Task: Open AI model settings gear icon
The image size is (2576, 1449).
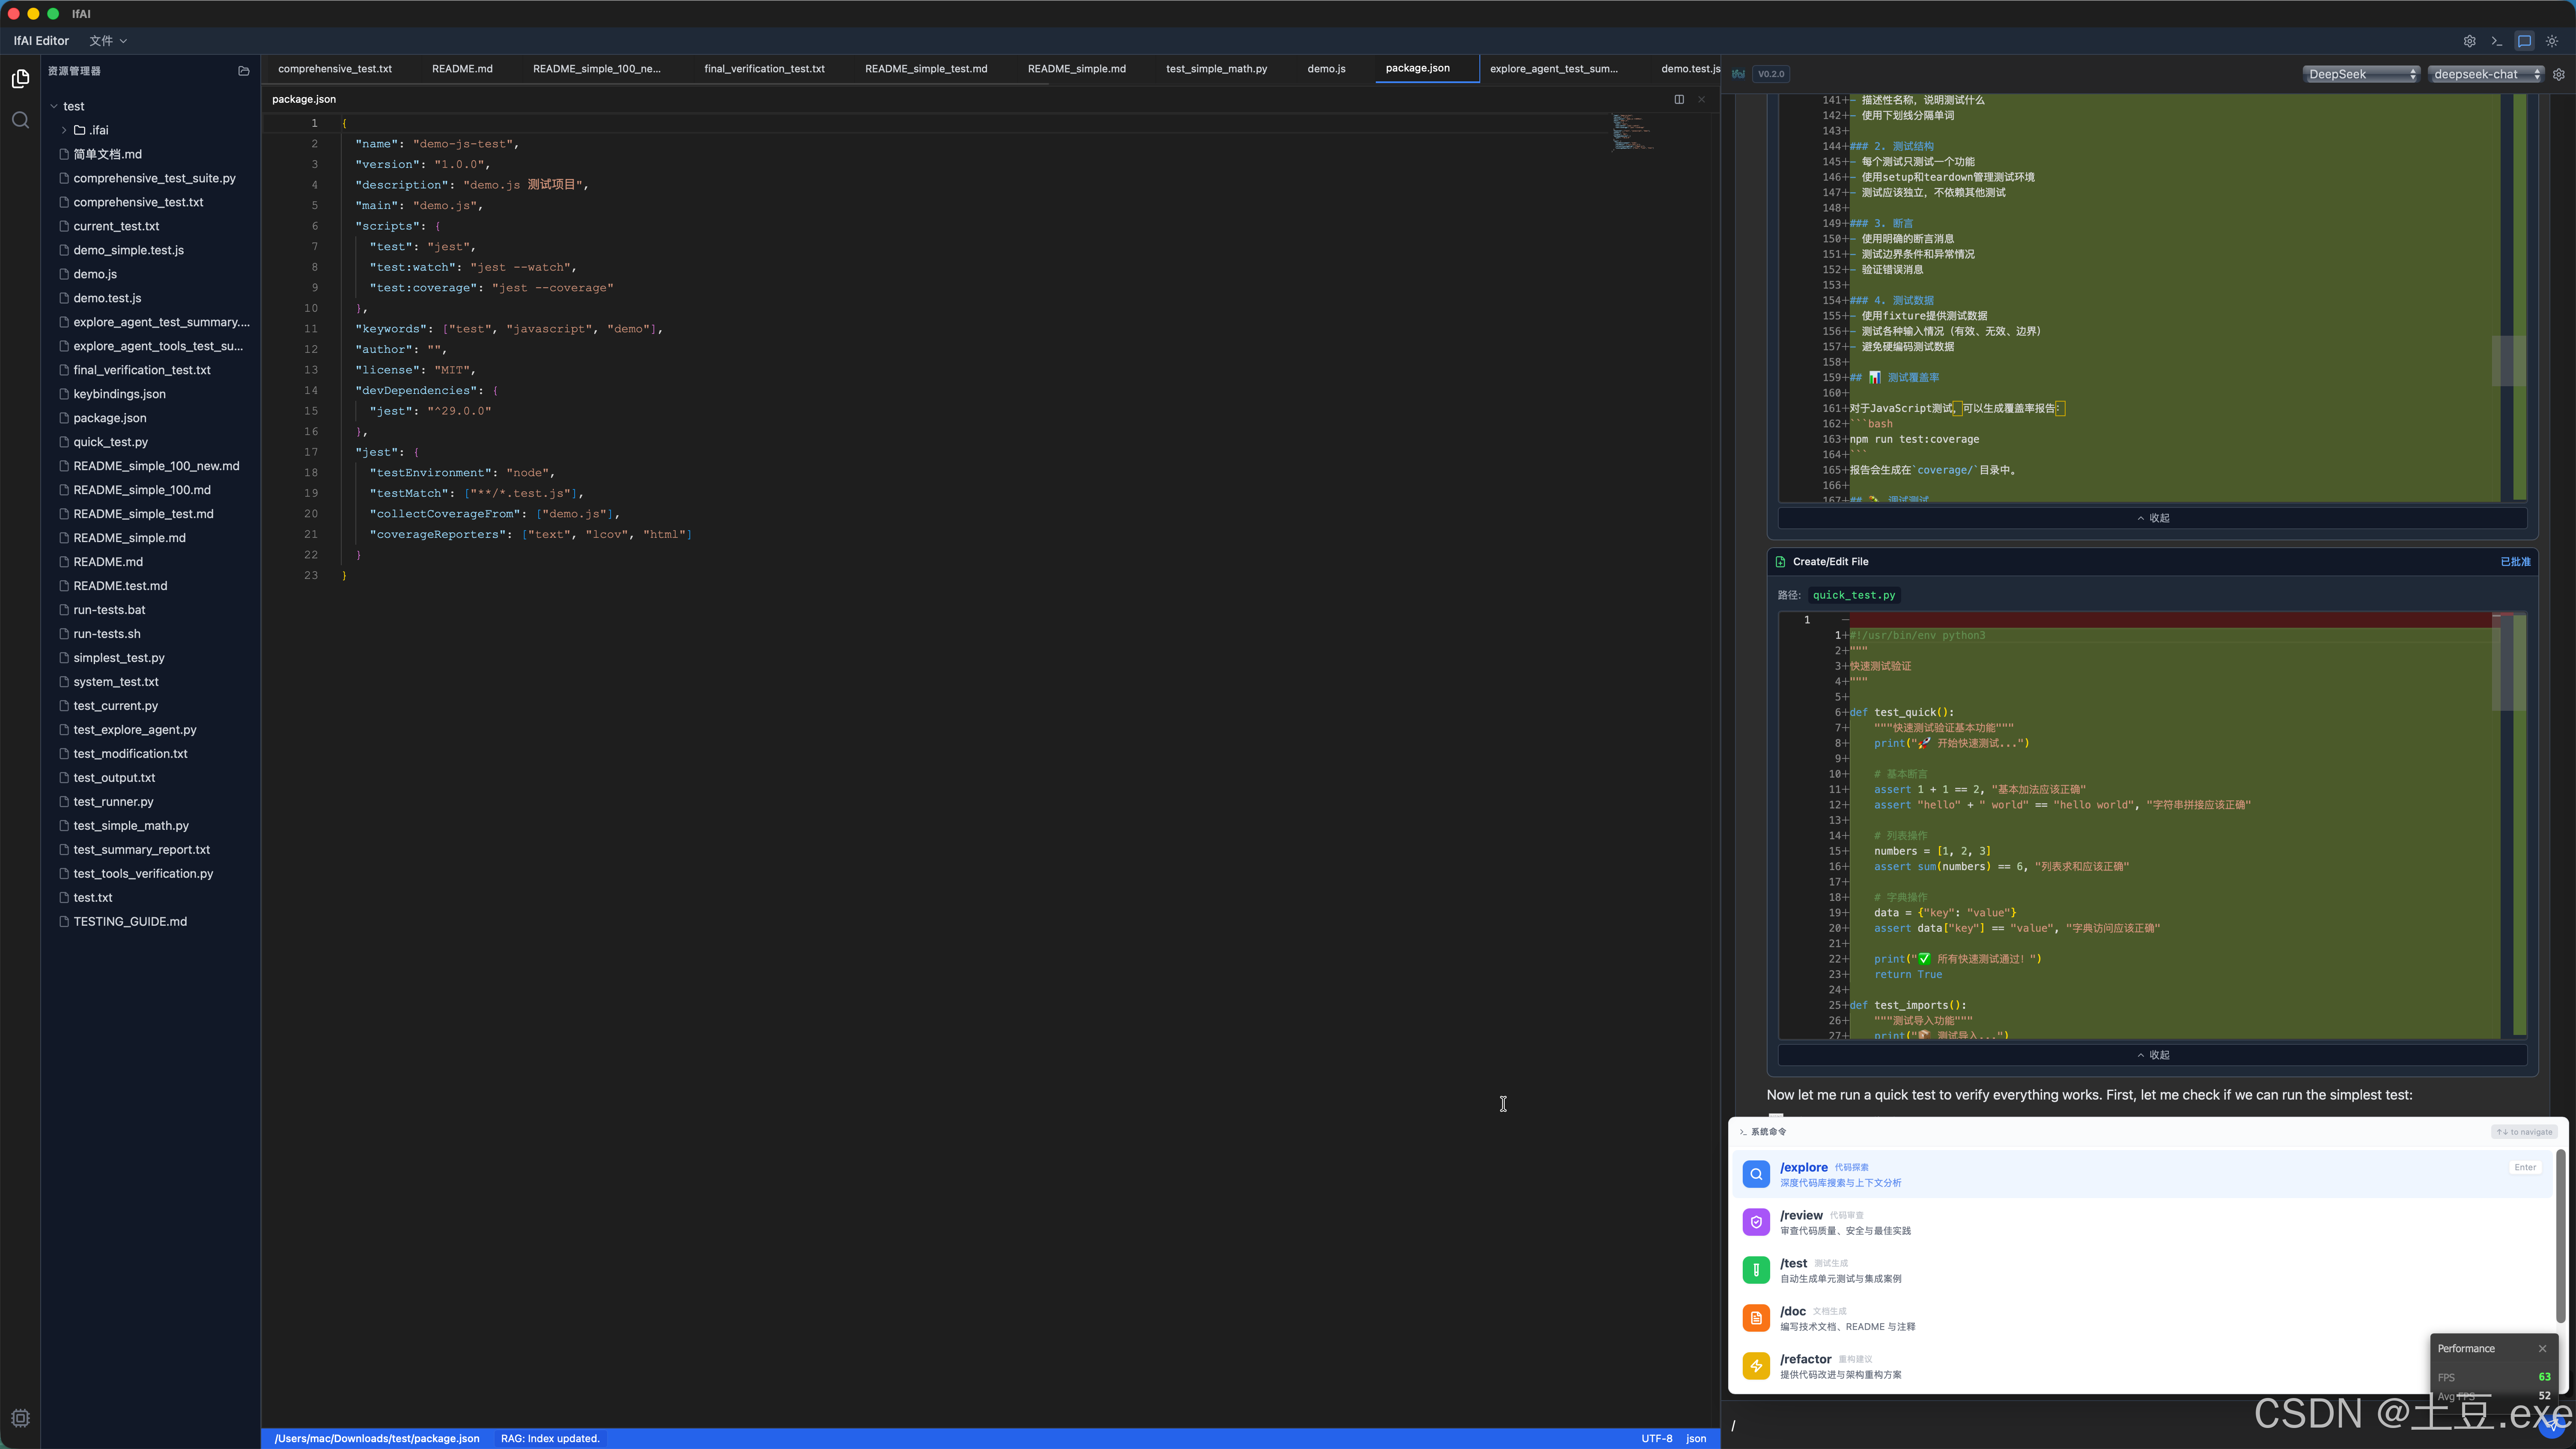Action: click(2559, 74)
